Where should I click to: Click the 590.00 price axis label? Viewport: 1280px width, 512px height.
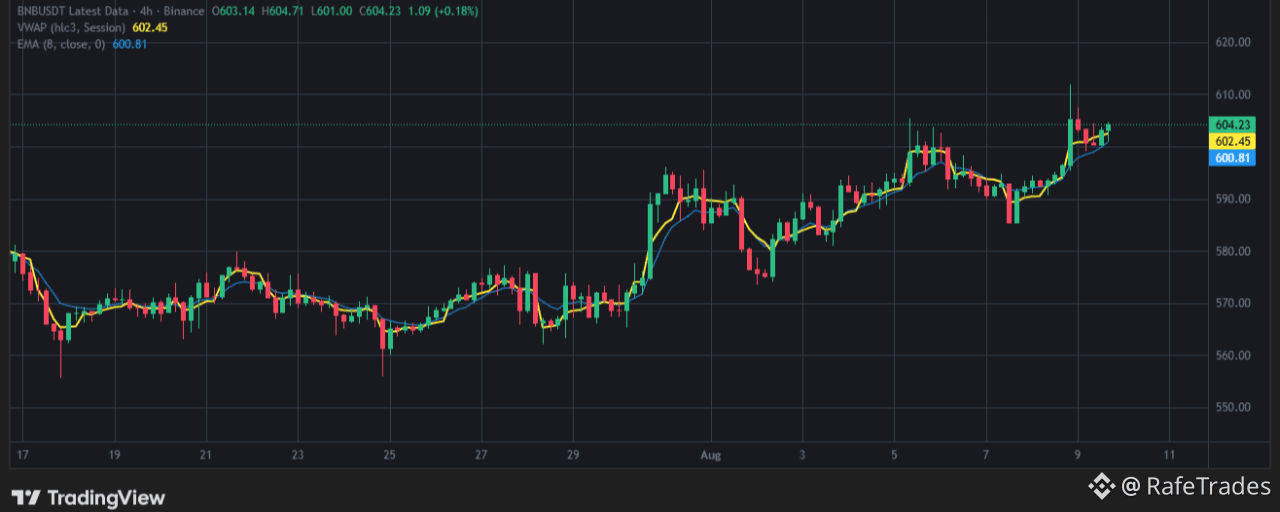point(1233,199)
